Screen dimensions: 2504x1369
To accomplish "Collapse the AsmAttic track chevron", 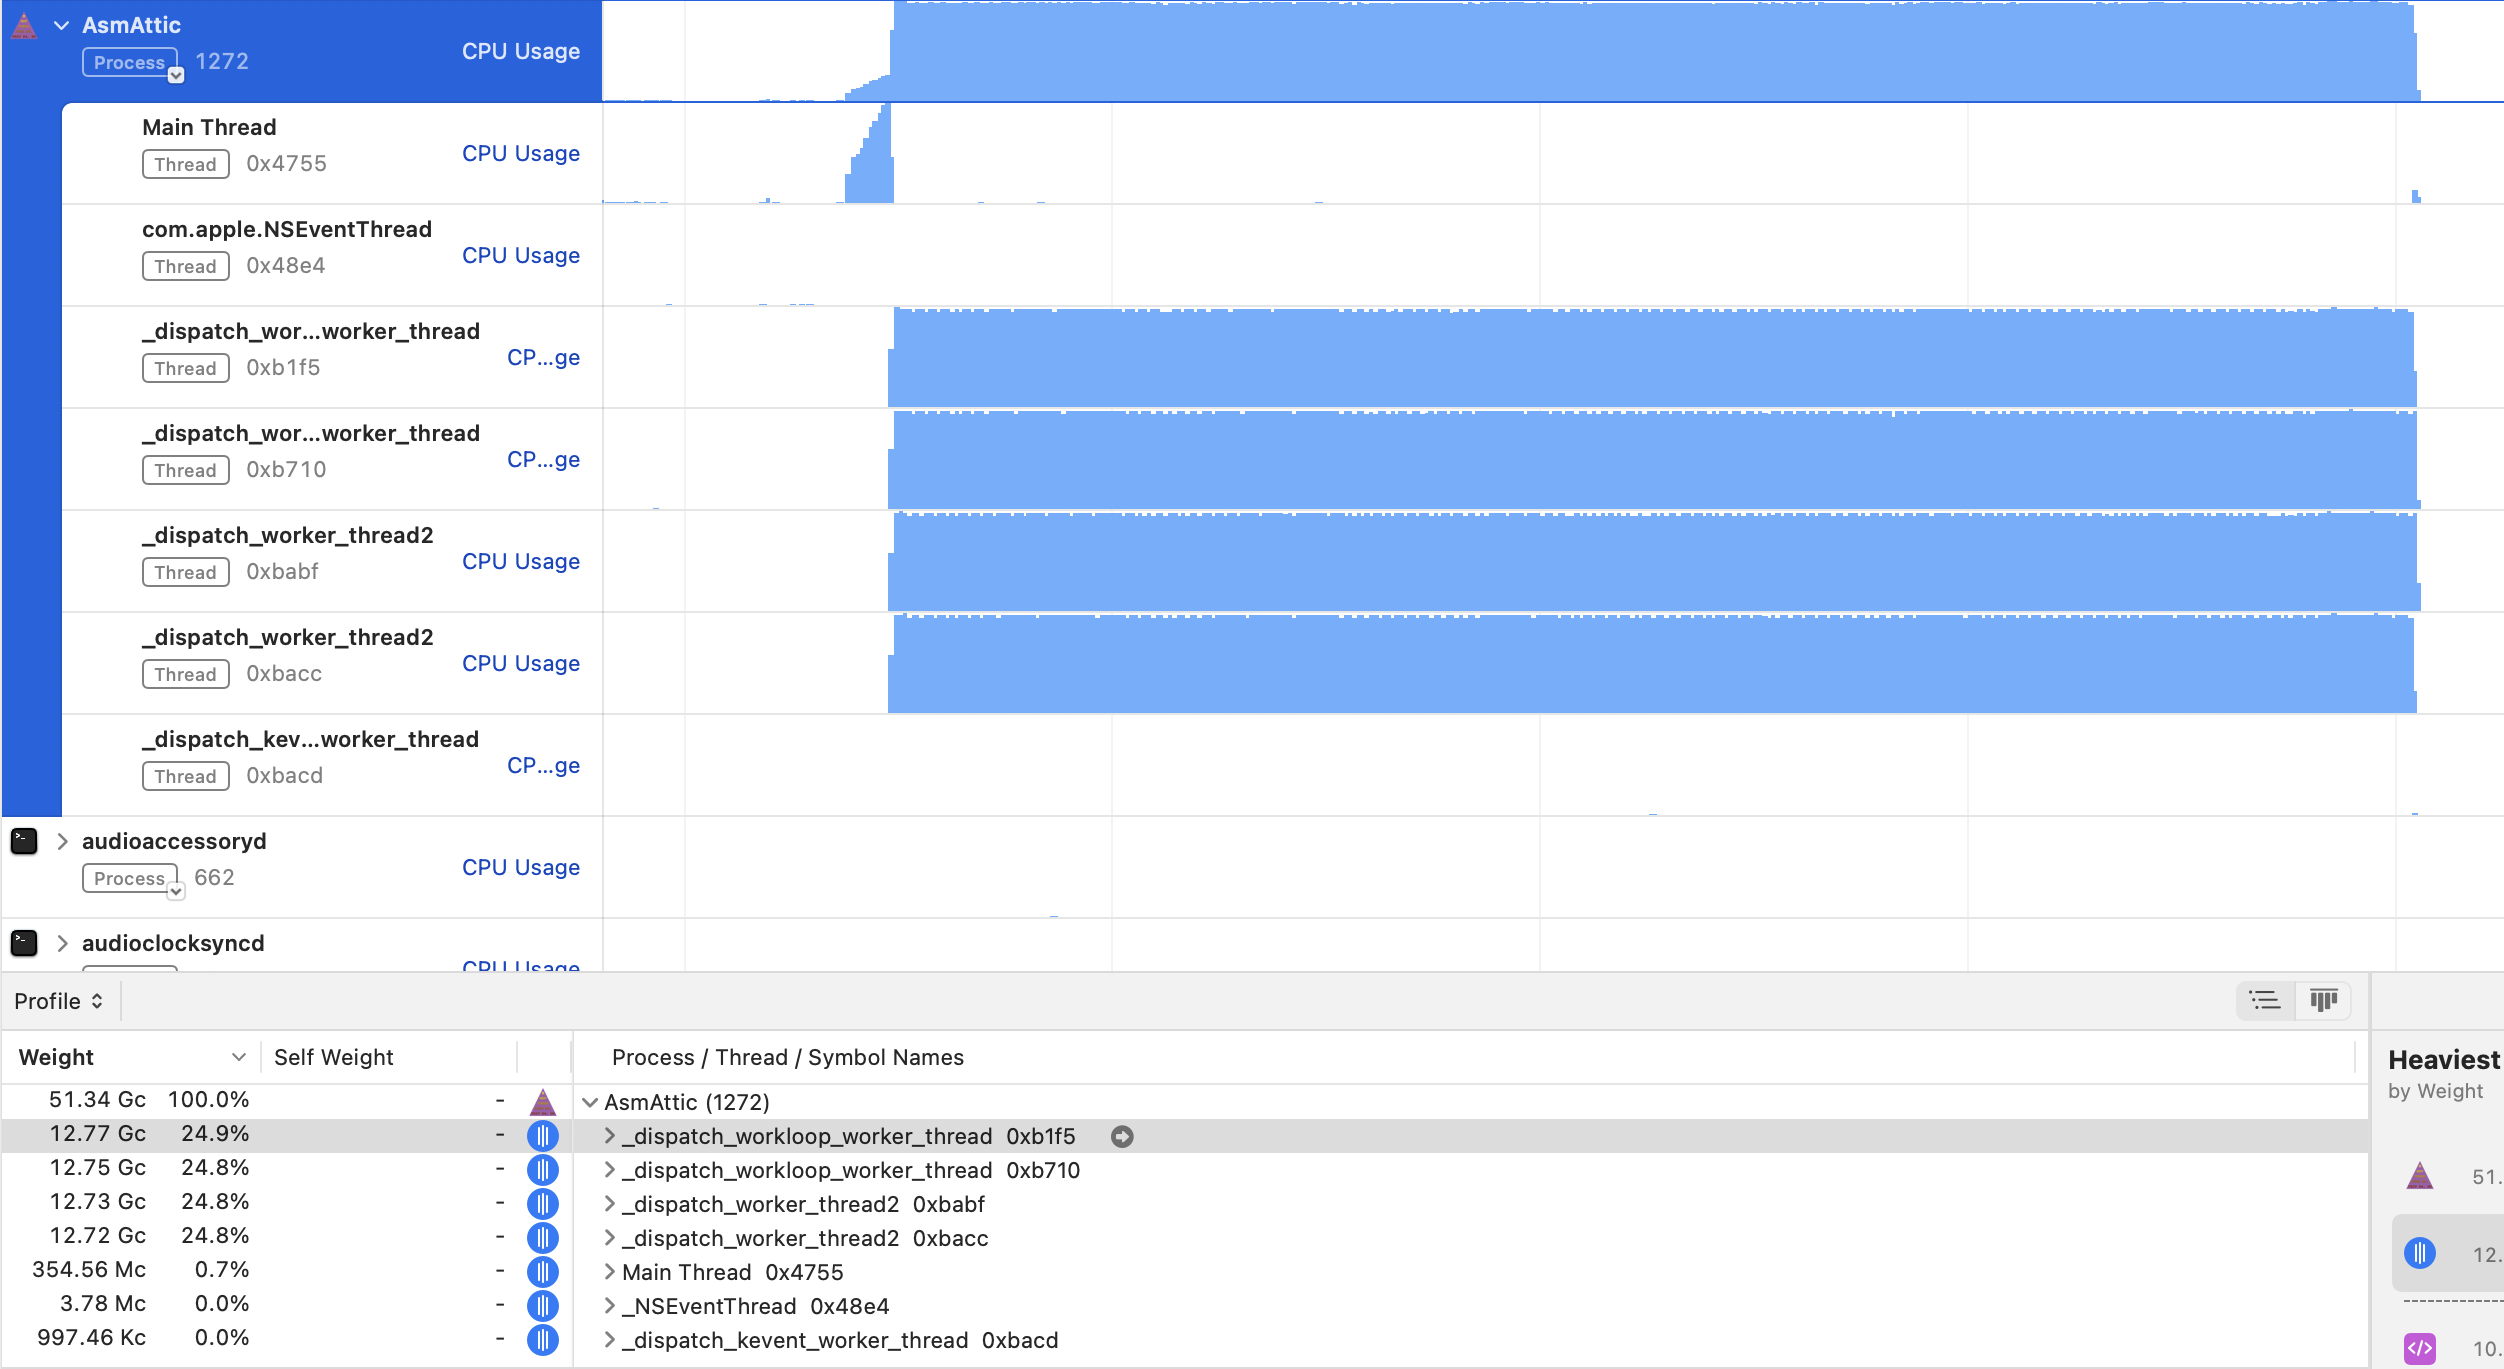I will 62,26.
